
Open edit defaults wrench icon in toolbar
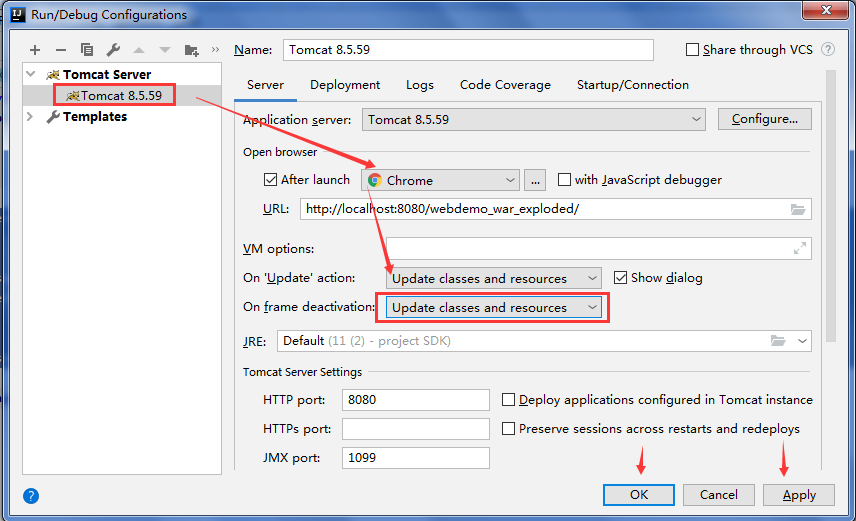[x=113, y=50]
